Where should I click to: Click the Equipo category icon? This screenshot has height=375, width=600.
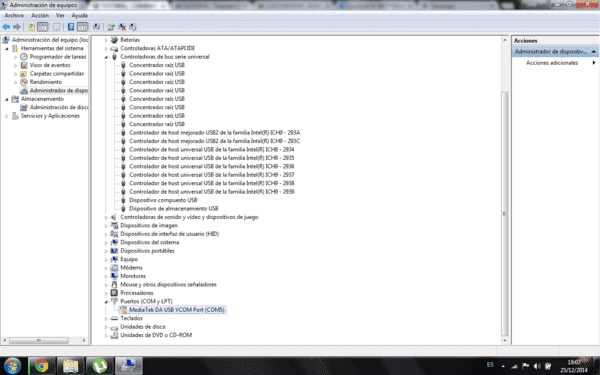tap(114, 259)
